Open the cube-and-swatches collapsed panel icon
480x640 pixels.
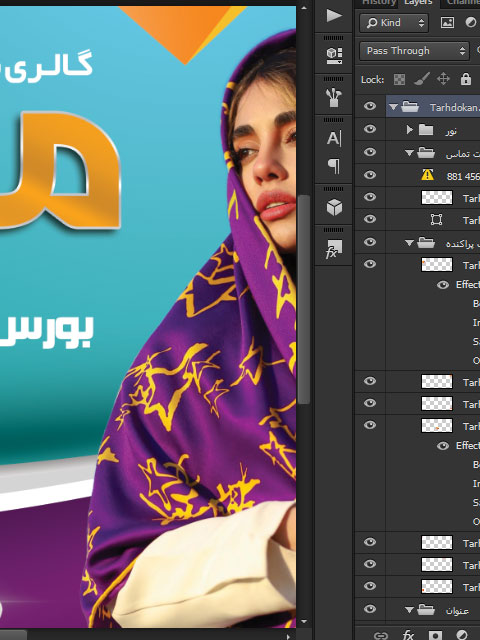pos(334,55)
